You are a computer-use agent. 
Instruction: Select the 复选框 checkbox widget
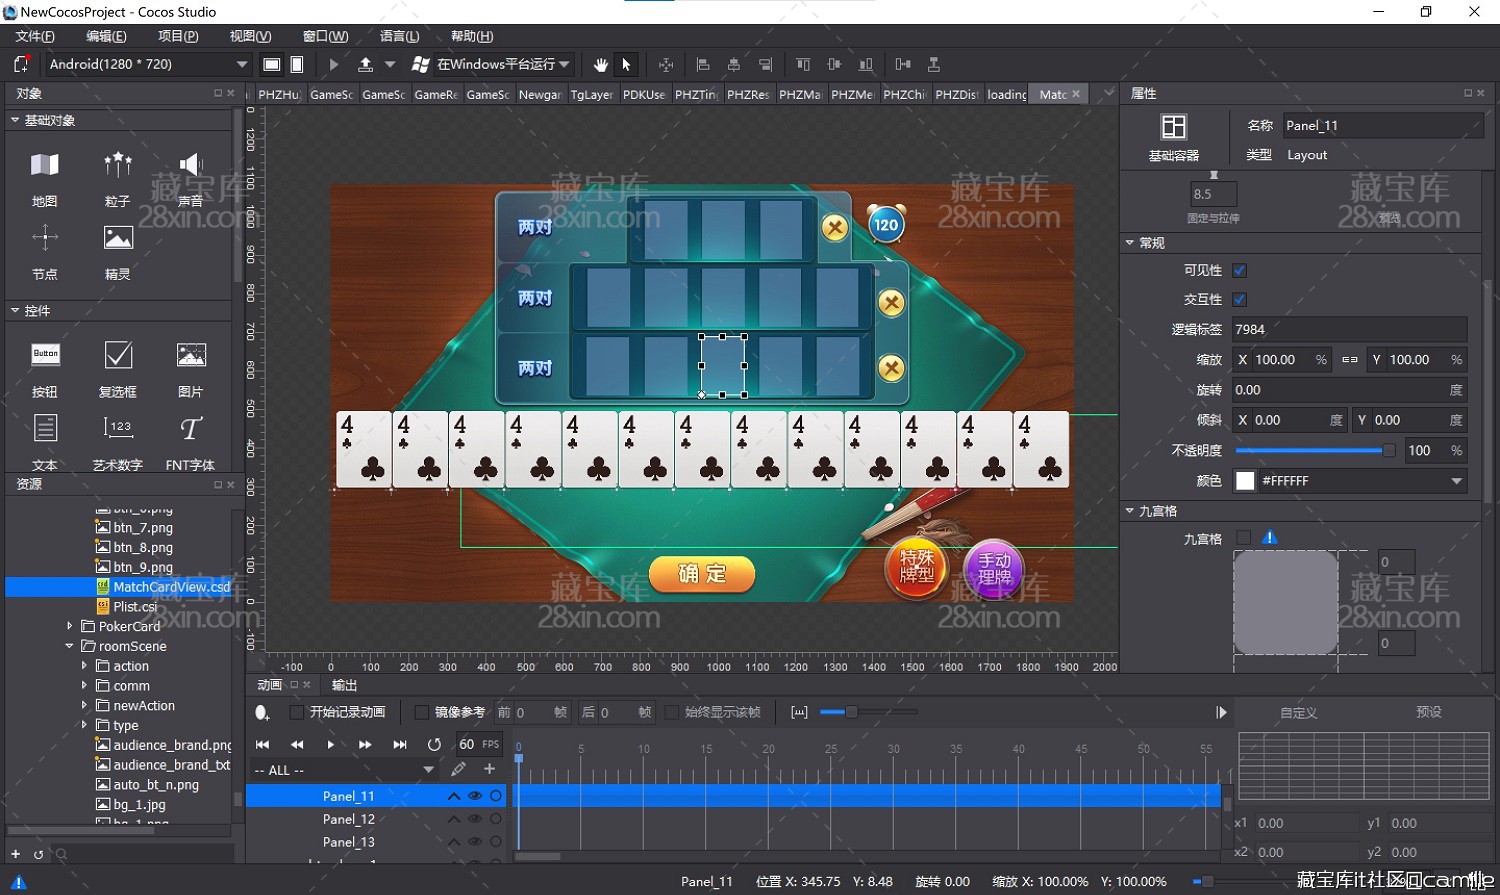click(118, 369)
